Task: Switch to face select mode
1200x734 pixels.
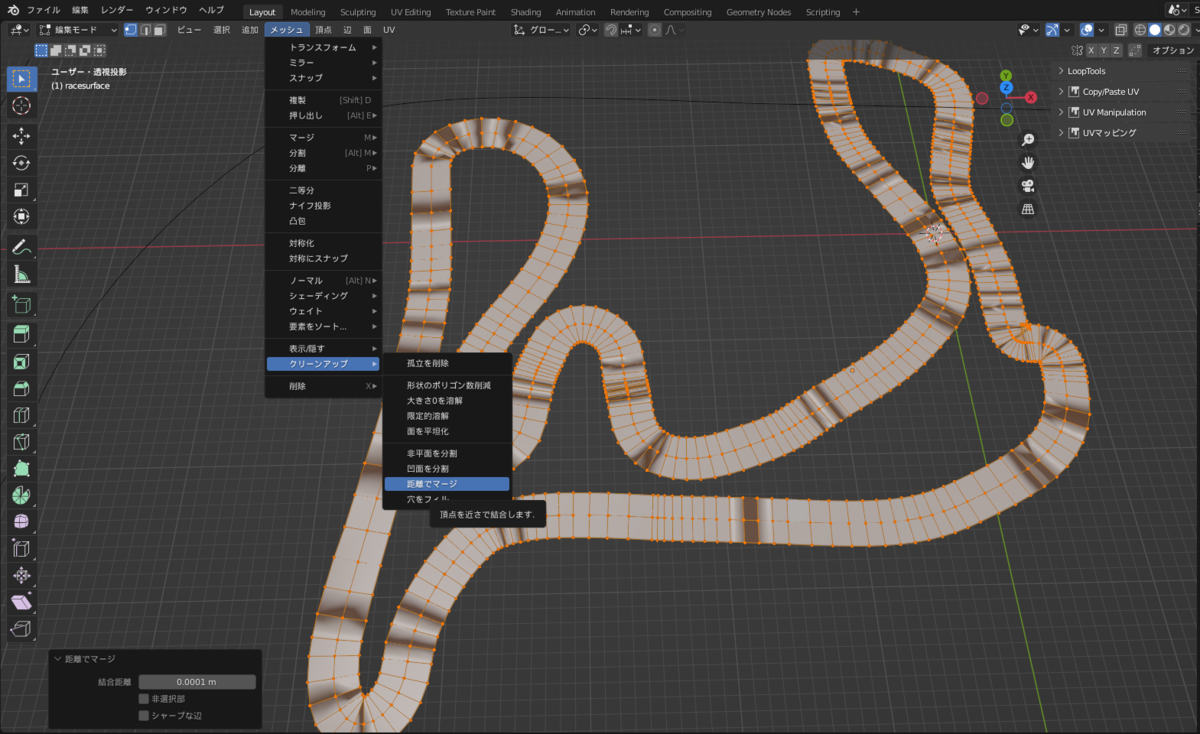Action: point(161,30)
